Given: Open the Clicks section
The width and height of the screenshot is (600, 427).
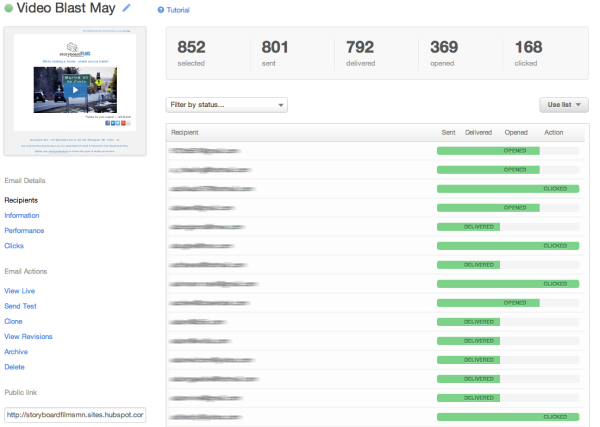Looking at the screenshot, I should coord(14,246).
